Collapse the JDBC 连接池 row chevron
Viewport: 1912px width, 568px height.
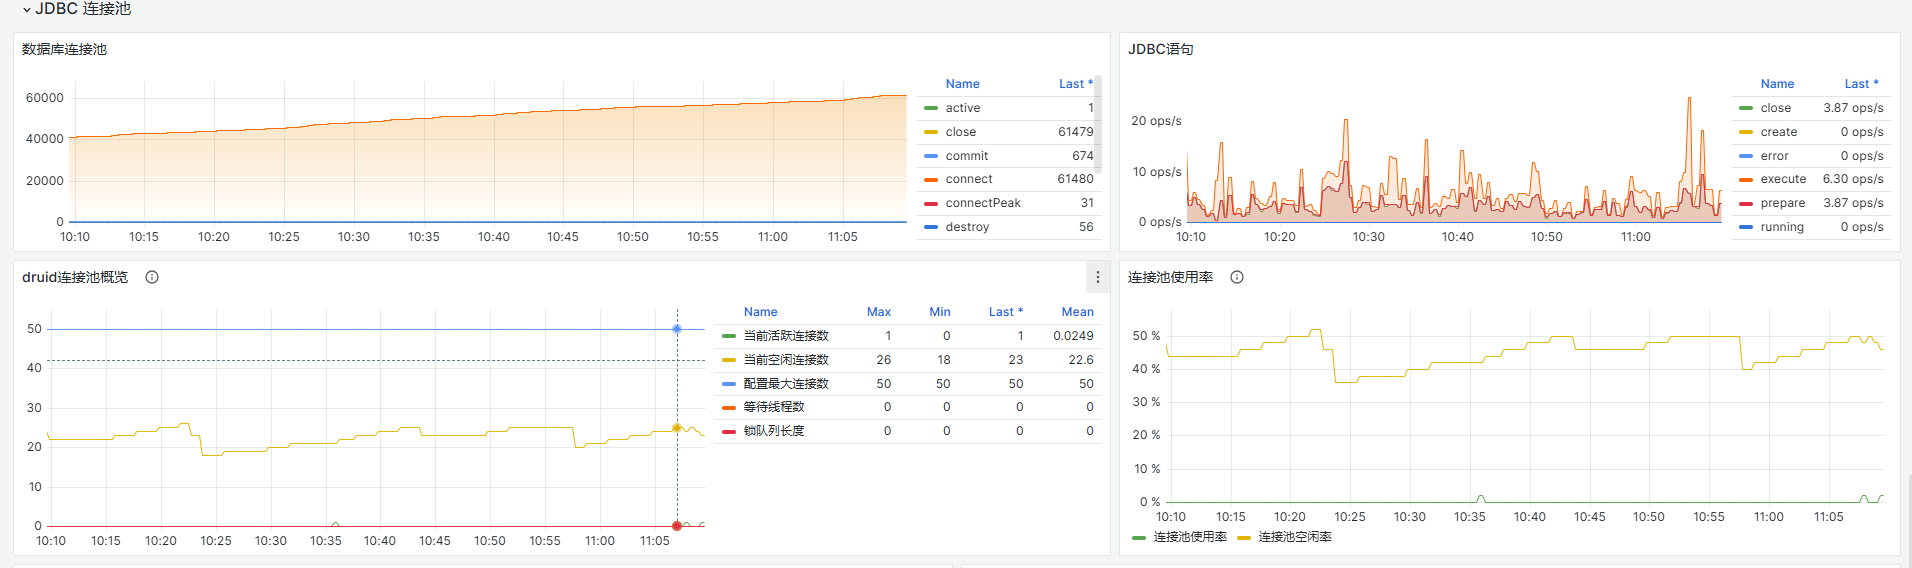pos(27,9)
